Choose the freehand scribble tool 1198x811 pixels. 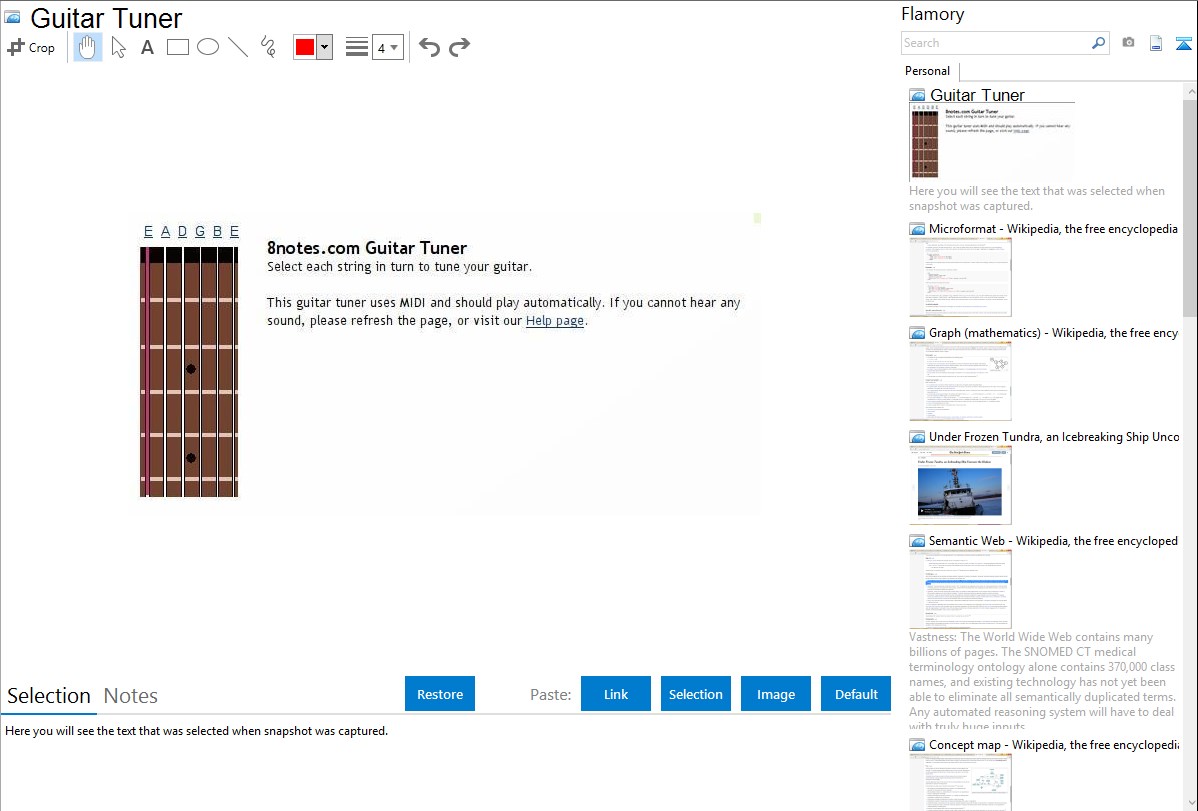point(268,47)
